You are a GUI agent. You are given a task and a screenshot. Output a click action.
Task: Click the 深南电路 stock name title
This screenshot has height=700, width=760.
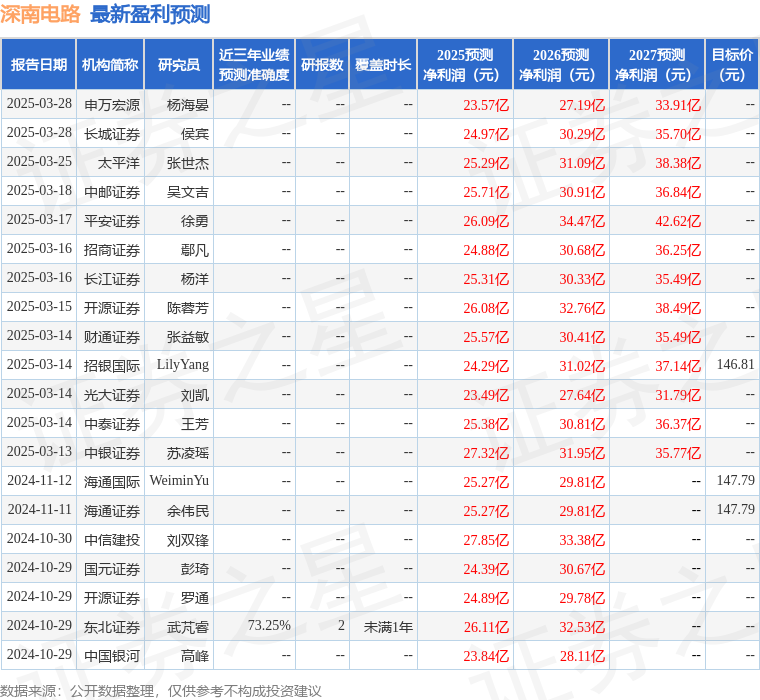coord(42,14)
